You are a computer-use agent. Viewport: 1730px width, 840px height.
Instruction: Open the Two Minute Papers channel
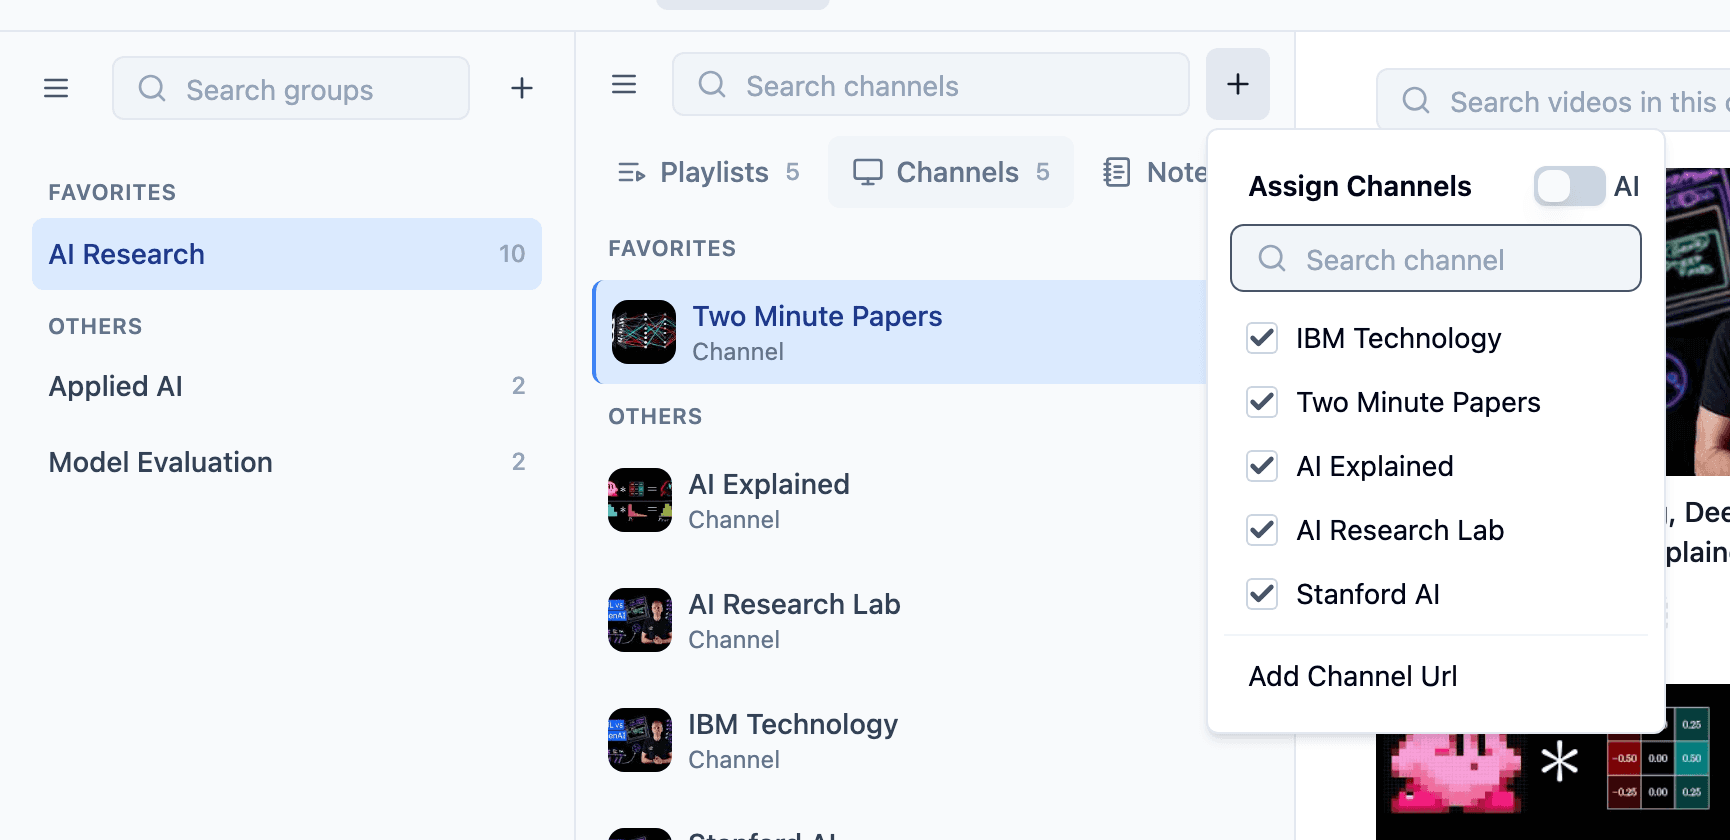tap(900, 332)
